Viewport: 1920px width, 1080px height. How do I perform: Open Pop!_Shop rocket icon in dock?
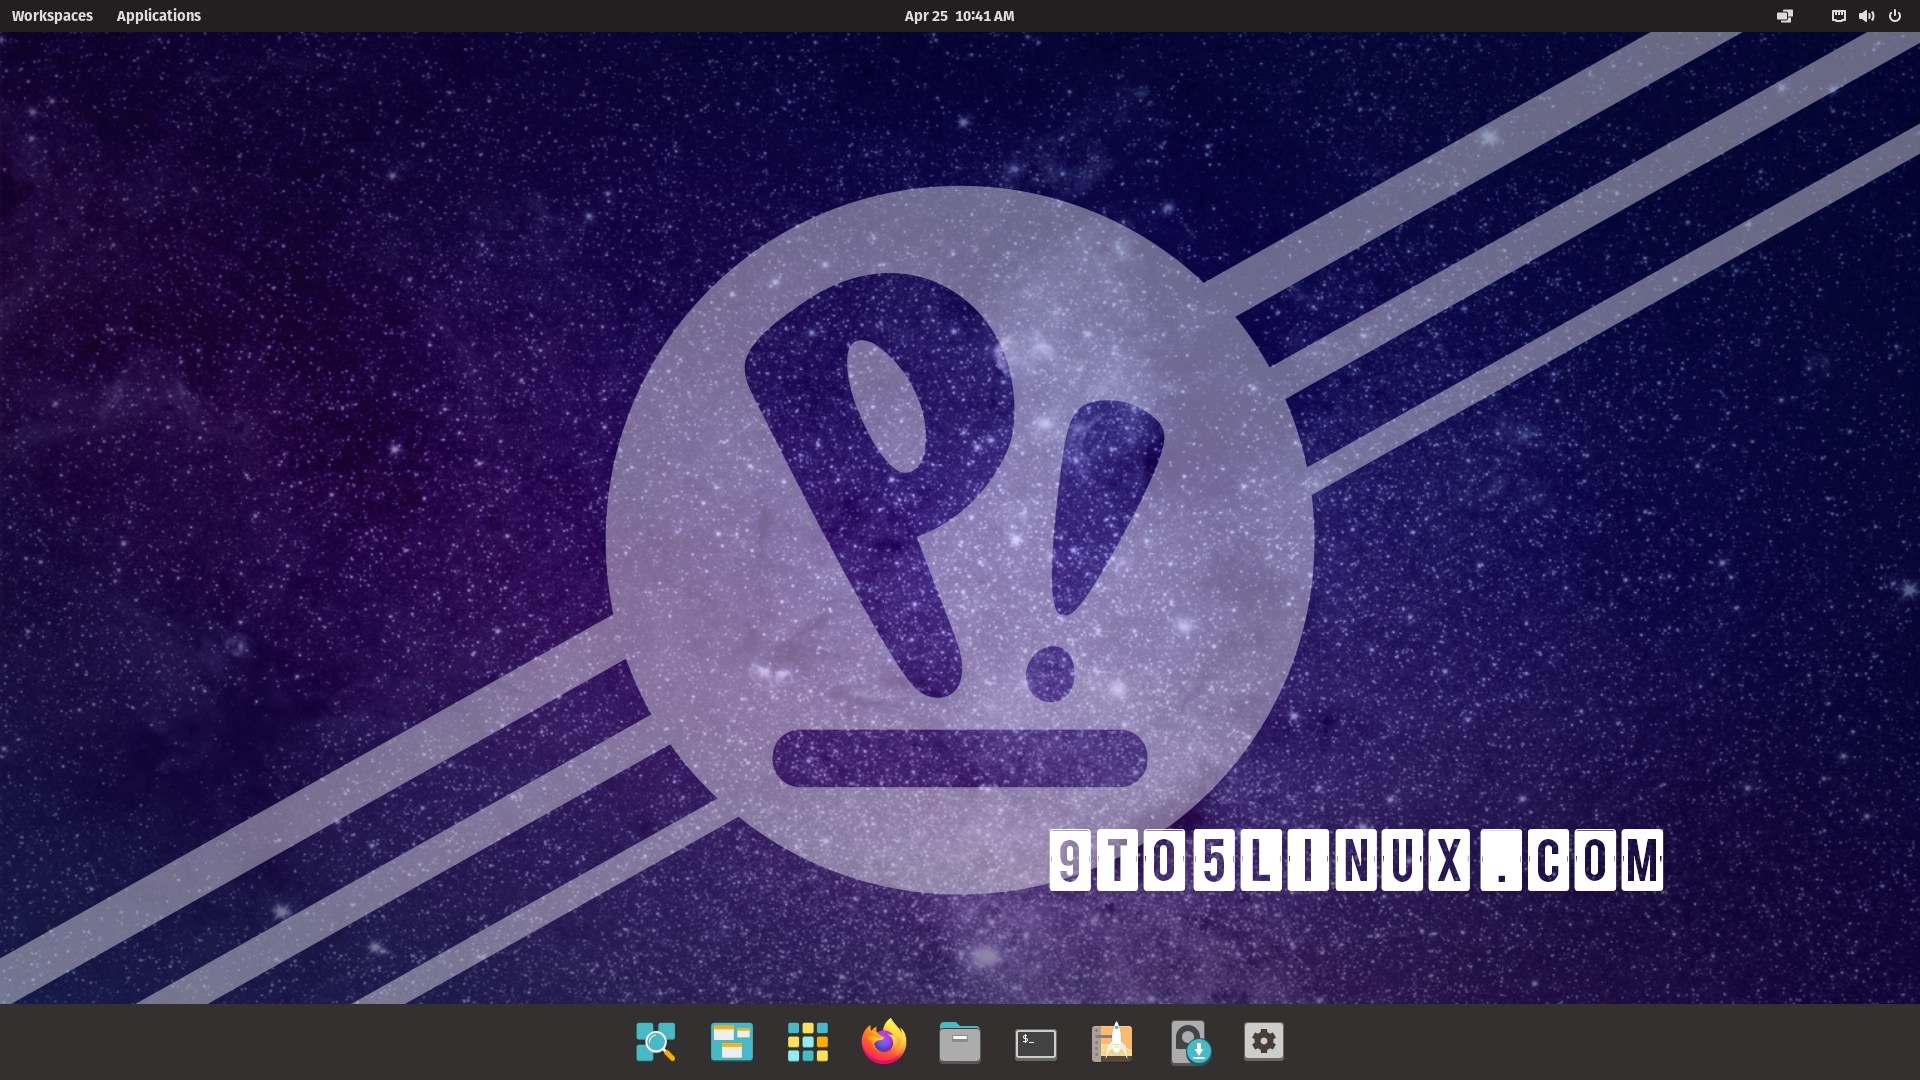coord(1112,1042)
